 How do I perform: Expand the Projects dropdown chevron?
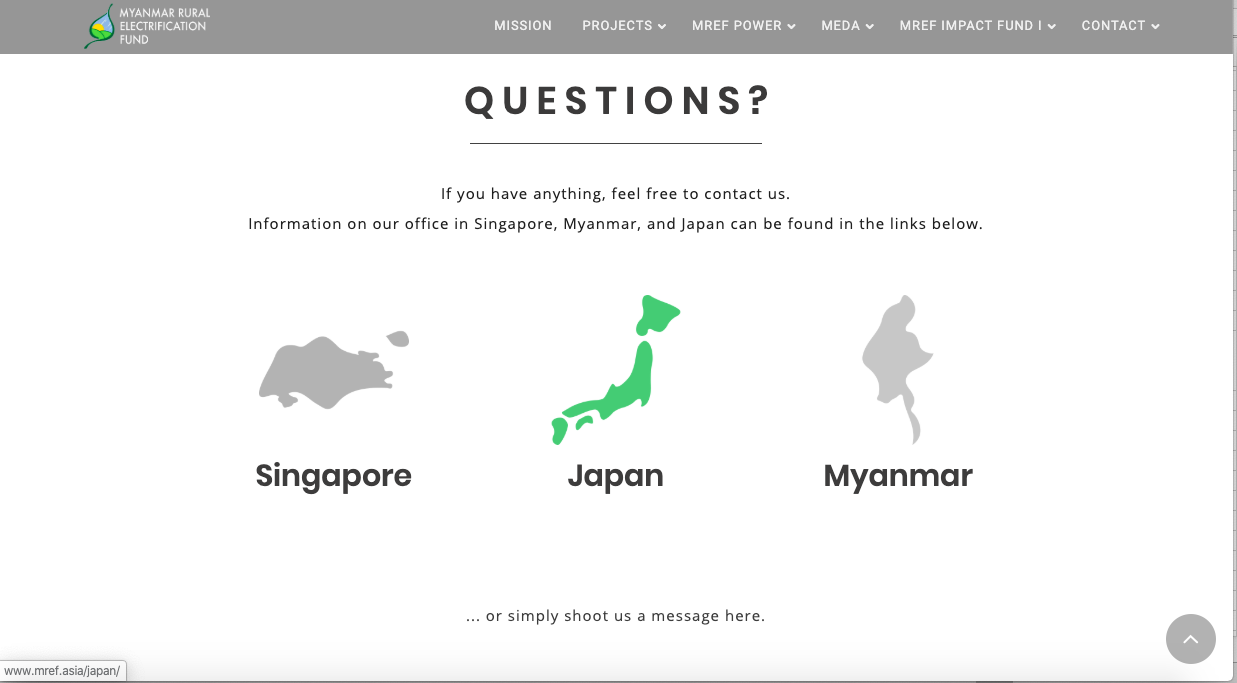[x=662, y=27]
